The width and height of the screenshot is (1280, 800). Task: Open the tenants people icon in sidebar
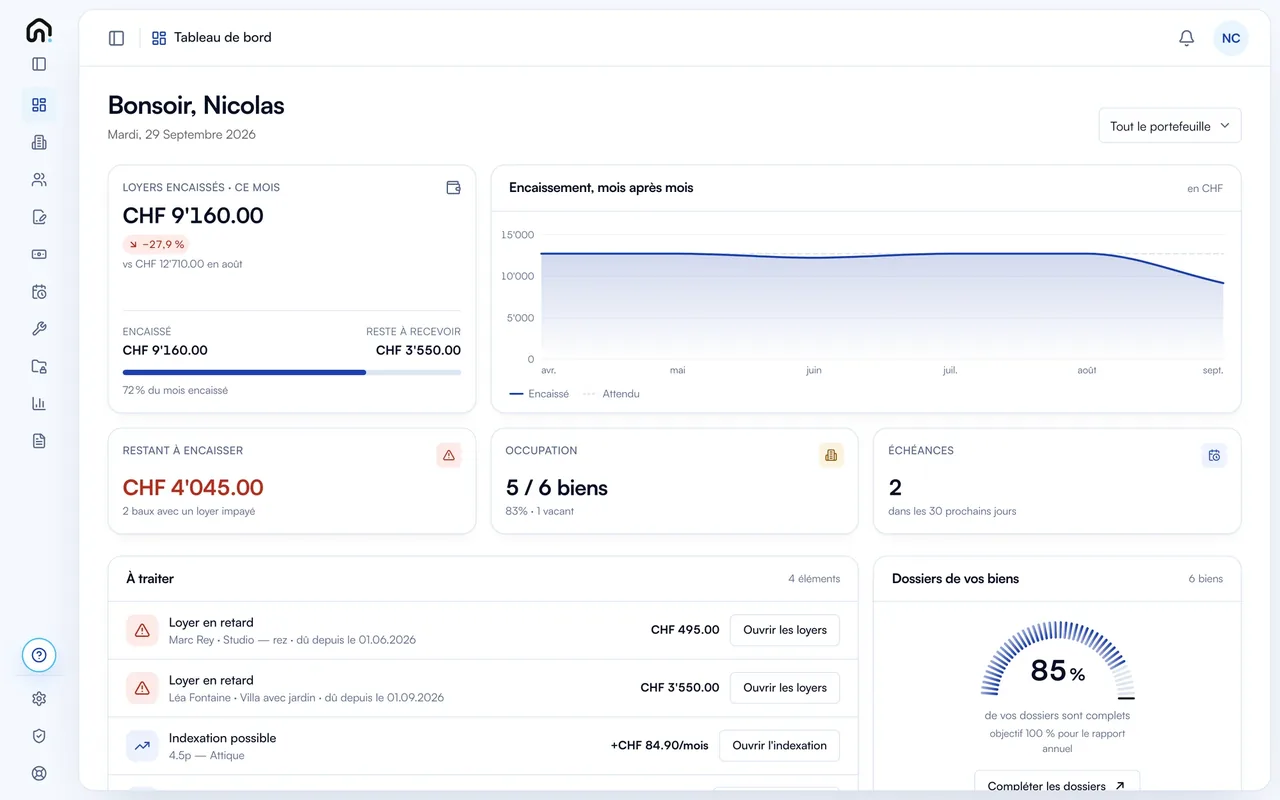pyautogui.click(x=39, y=180)
